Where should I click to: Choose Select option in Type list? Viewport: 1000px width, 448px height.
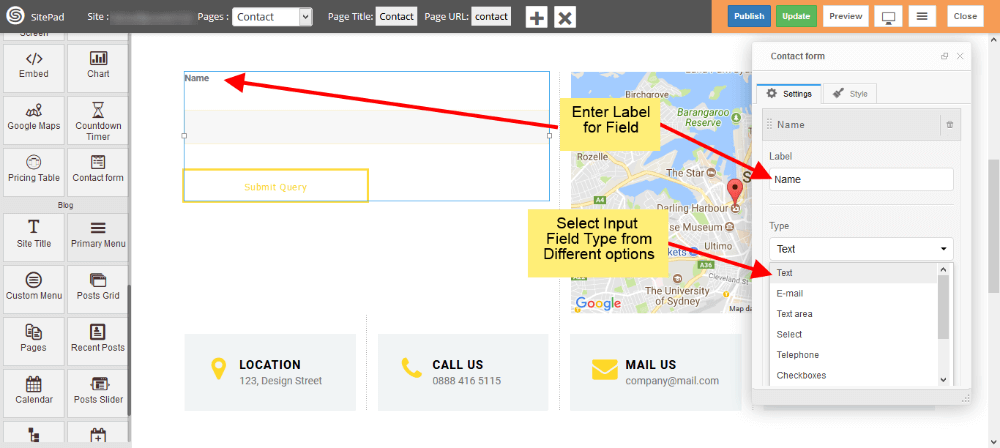854,334
